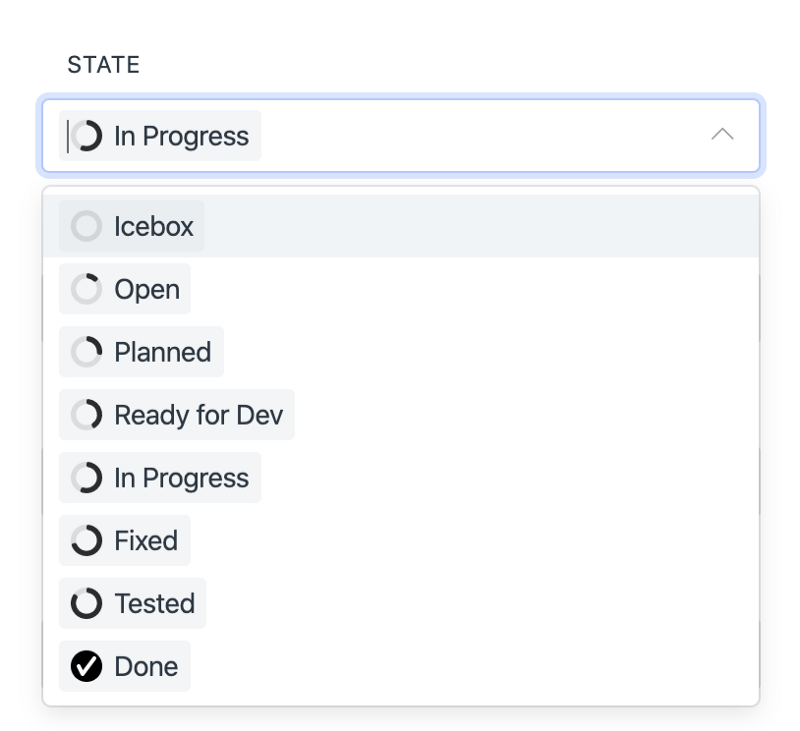Viewport: 800px width, 731px height.
Task: Choose Open from the state list
Action: click(x=146, y=289)
